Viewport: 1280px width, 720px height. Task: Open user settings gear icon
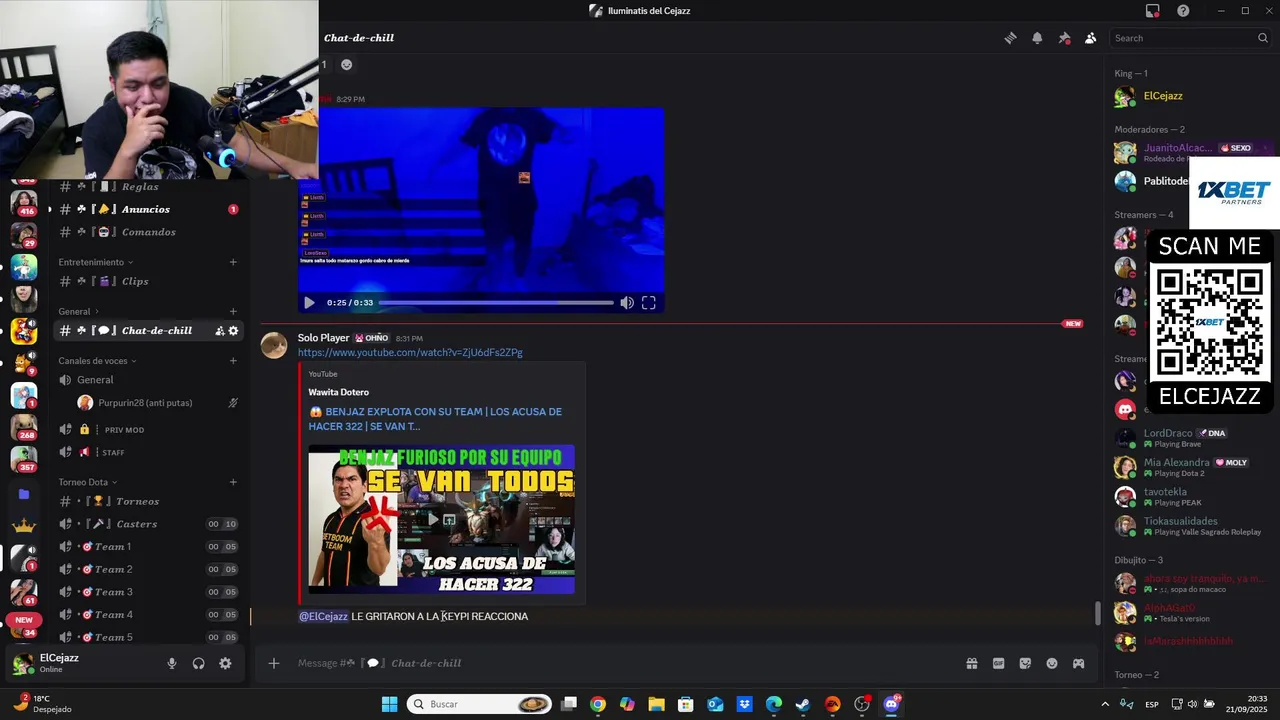click(x=225, y=663)
